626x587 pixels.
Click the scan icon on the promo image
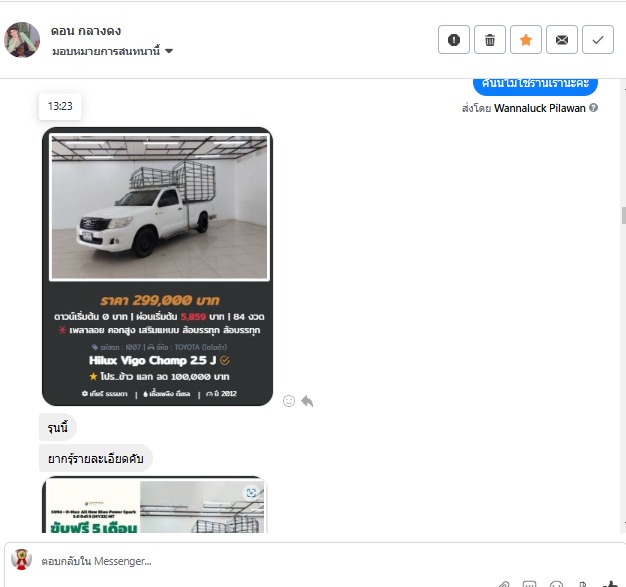coord(251,492)
